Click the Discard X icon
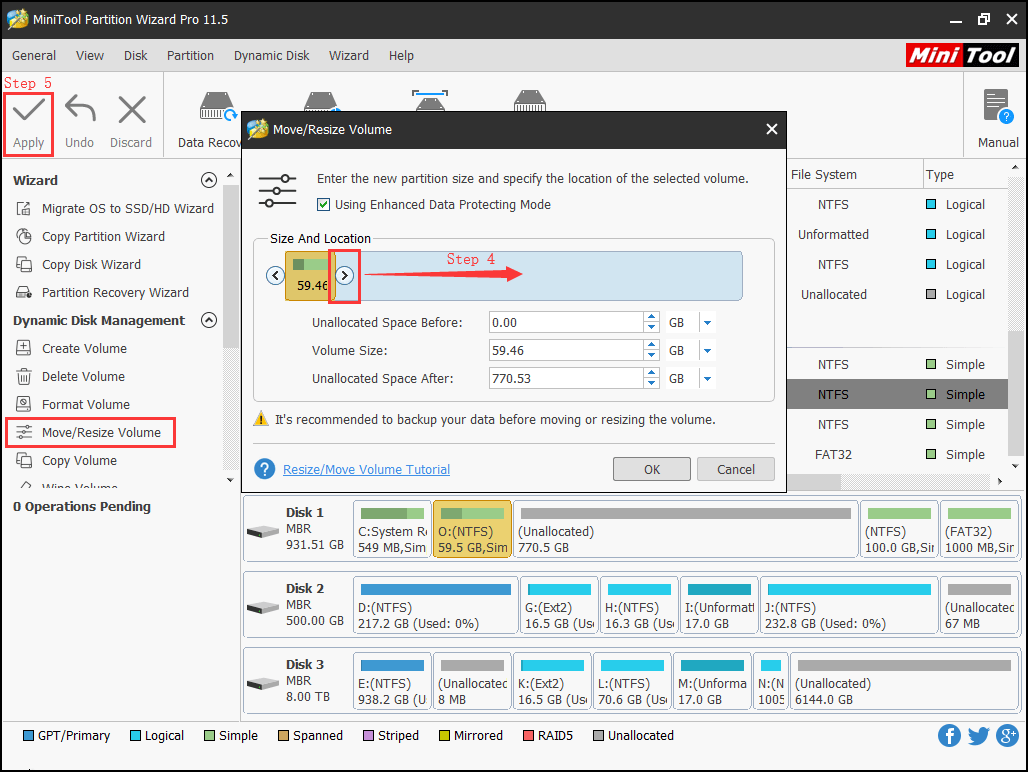This screenshot has height=772, width=1028. (x=132, y=110)
